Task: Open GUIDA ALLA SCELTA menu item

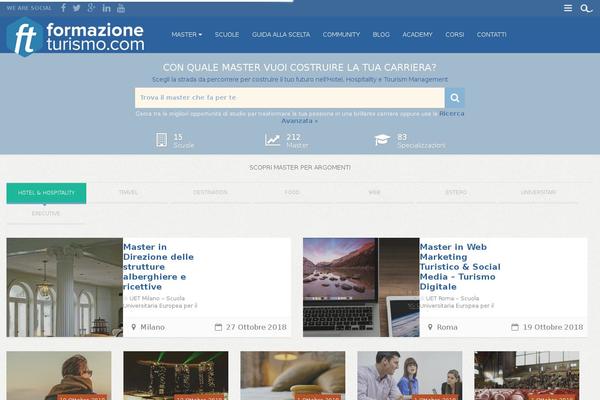Action: coord(281,35)
